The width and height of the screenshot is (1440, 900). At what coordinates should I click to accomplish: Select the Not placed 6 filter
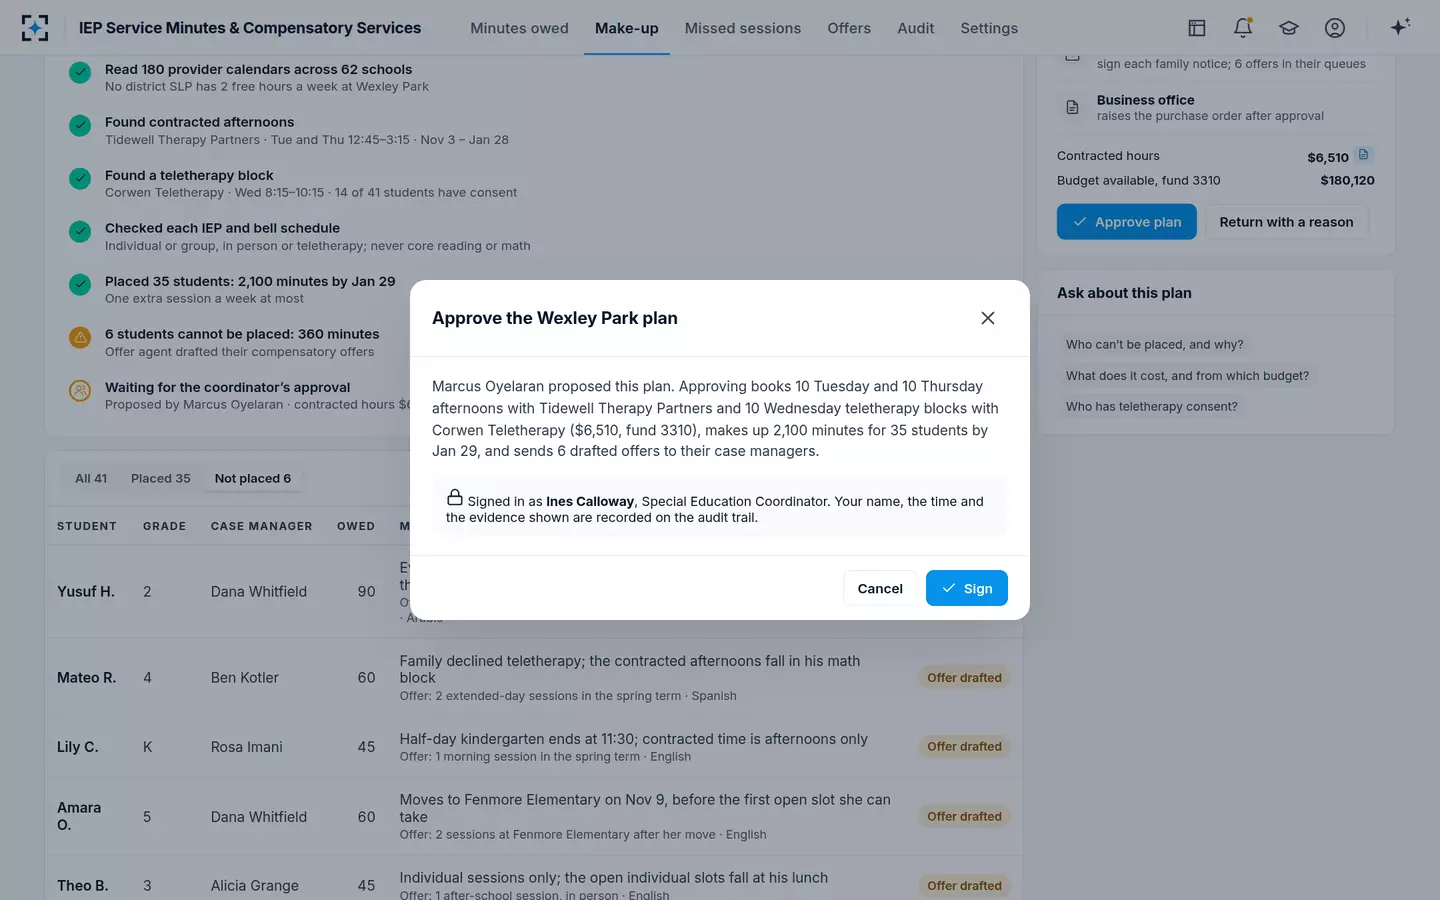point(253,478)
